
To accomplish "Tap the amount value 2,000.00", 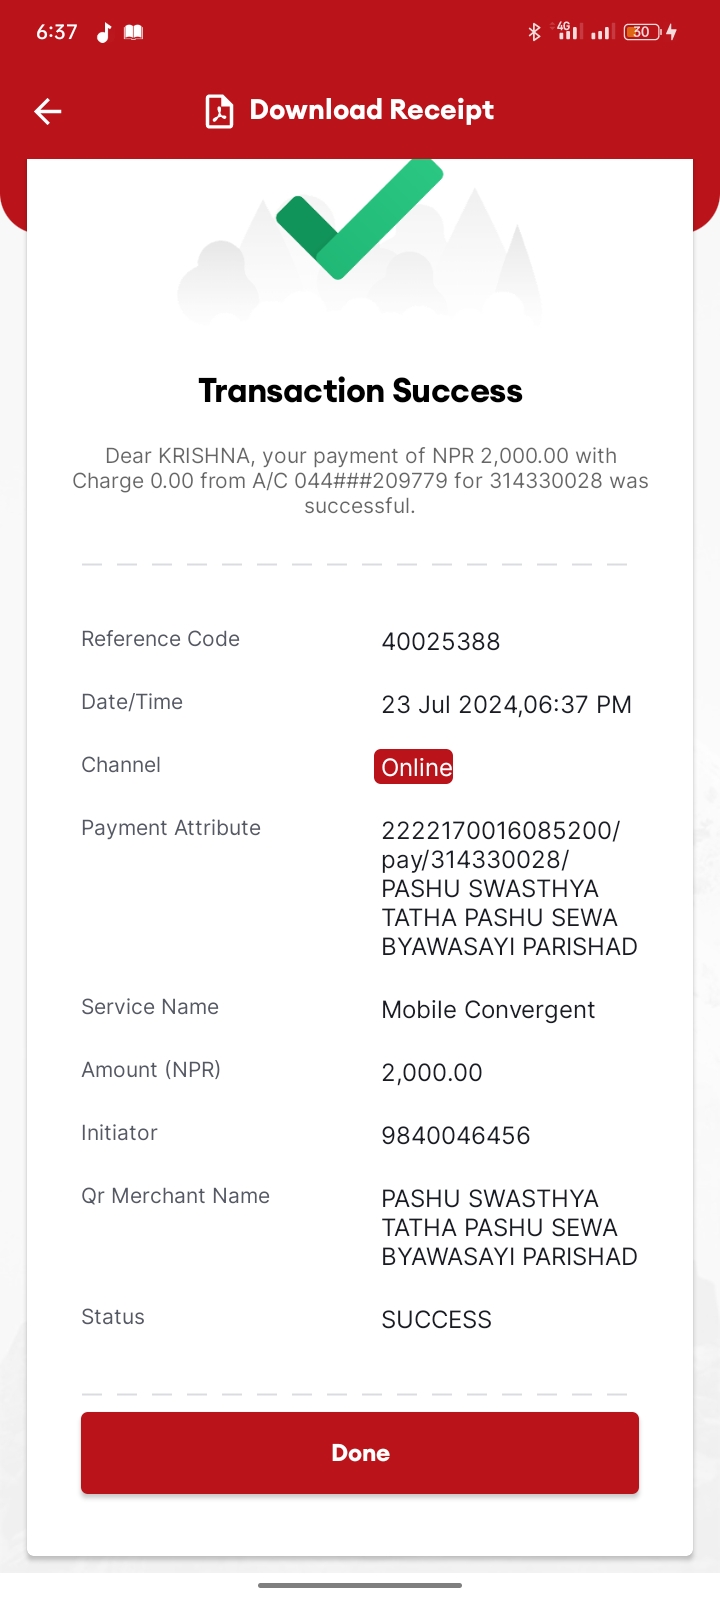I will (x=432, y=1073).
